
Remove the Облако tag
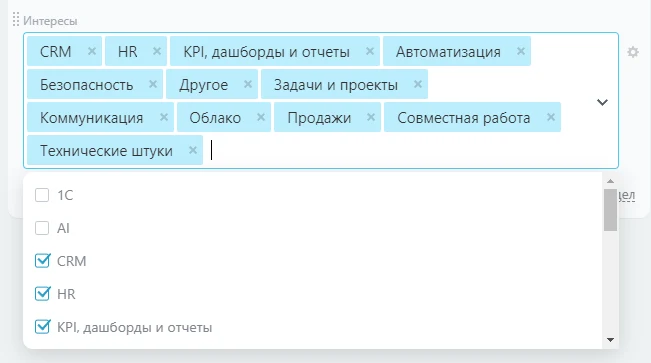[261, 117]
